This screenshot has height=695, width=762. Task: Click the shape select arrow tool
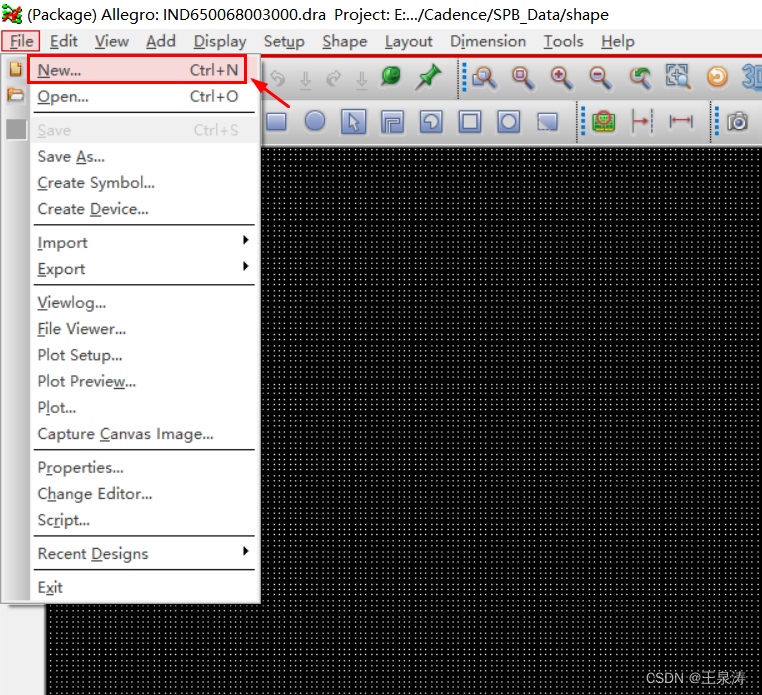(353, 121)
